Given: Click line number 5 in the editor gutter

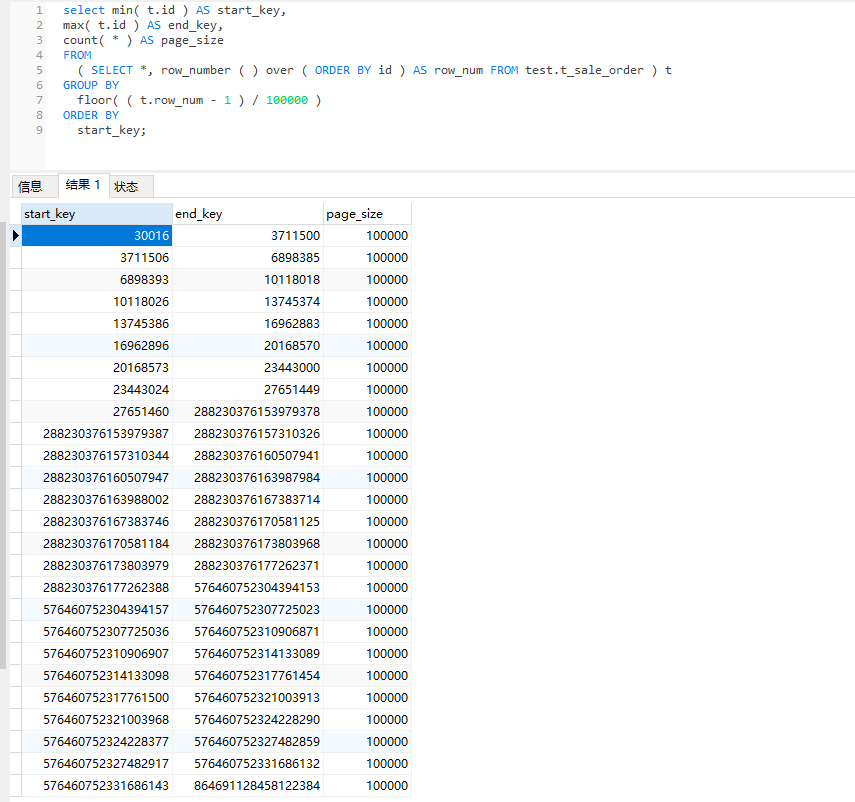Looking at the screenshot, I should (x=39, y=70).
